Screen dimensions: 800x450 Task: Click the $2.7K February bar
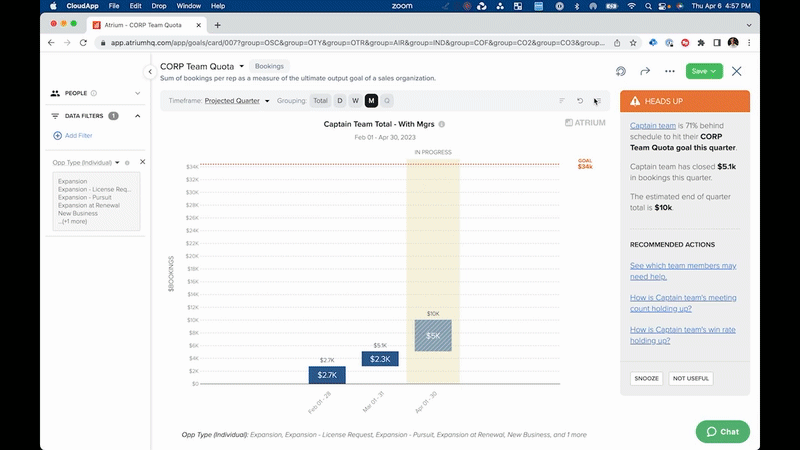(327, 375)
